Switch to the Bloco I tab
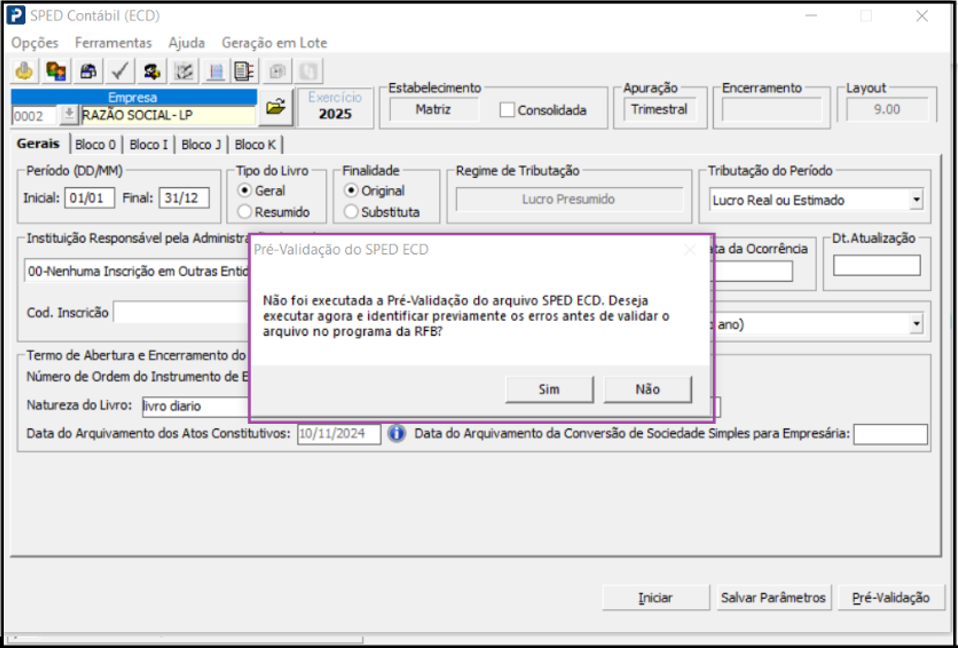The image size is (958, 649). click(x=148, y=145)
